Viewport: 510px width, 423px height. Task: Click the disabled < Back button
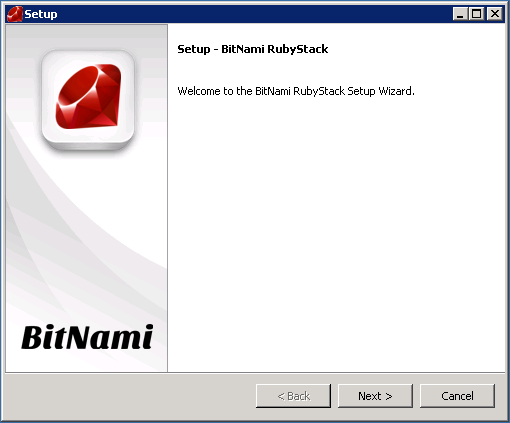pos(293,396)
